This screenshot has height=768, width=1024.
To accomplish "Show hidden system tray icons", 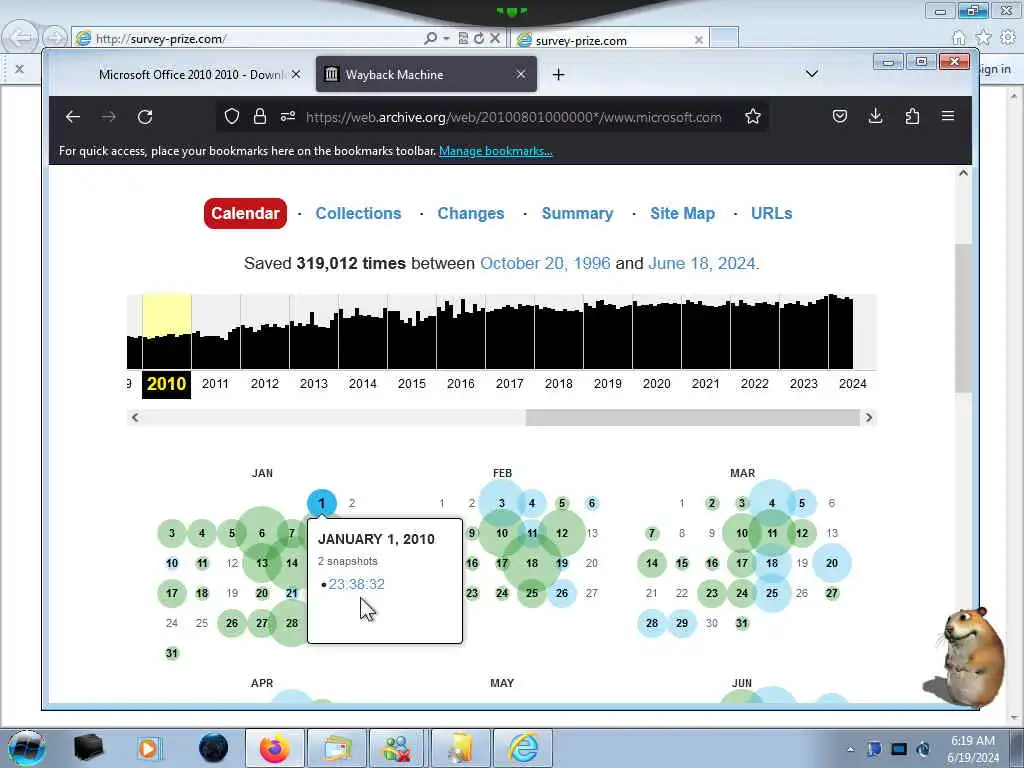I will point(850,749).
